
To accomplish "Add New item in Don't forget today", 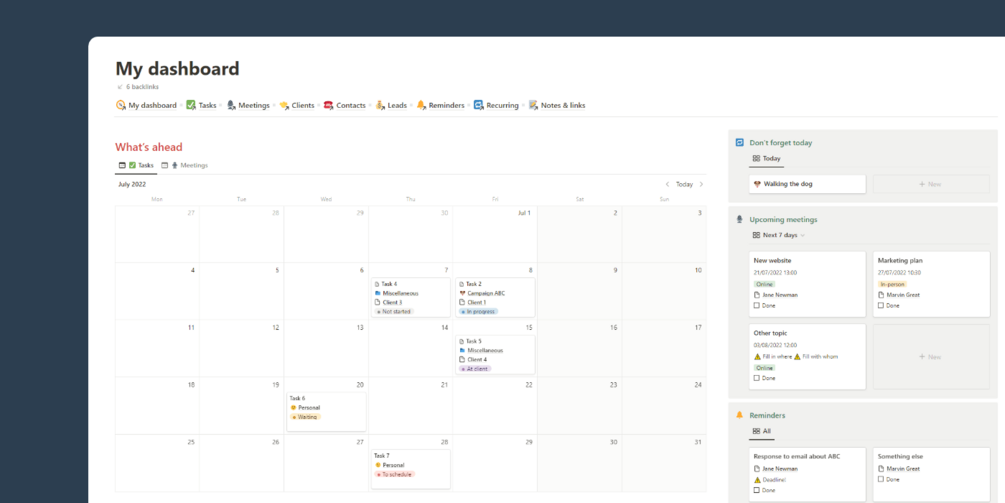I will pyautogui.click(x=931, y=184).
